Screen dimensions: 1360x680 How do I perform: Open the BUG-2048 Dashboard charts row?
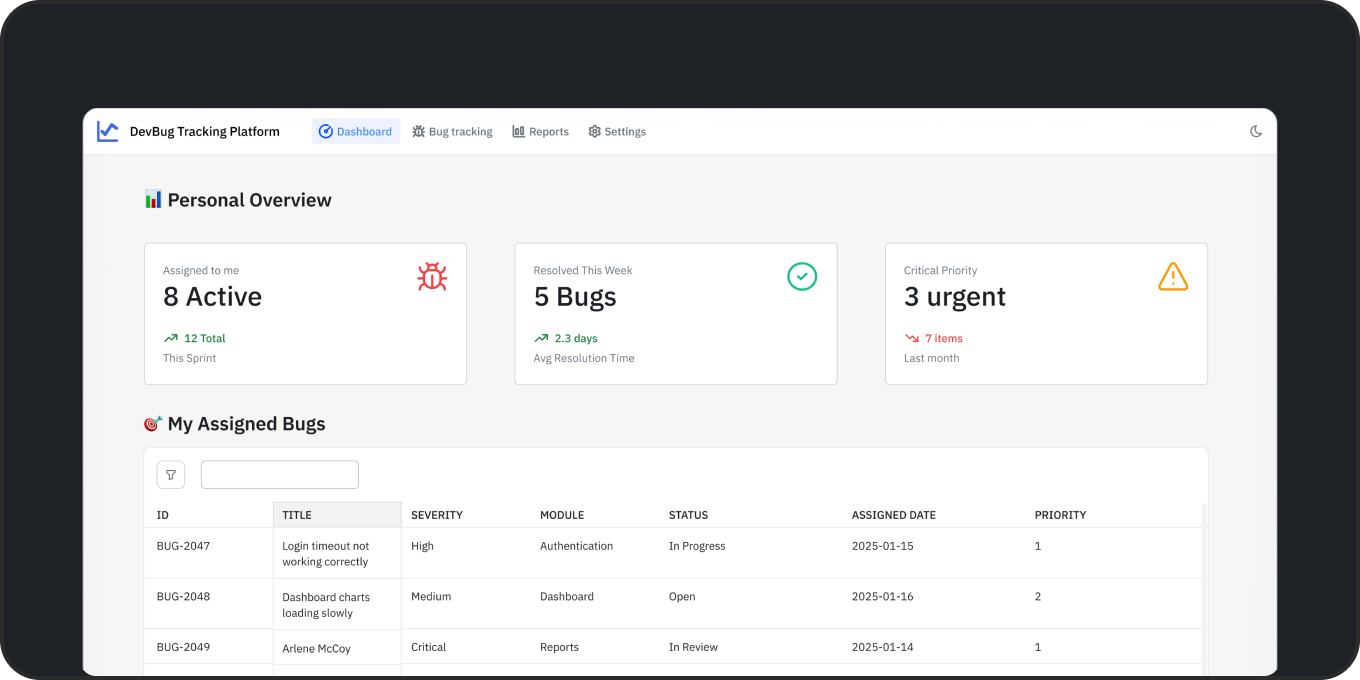[326, 605]
